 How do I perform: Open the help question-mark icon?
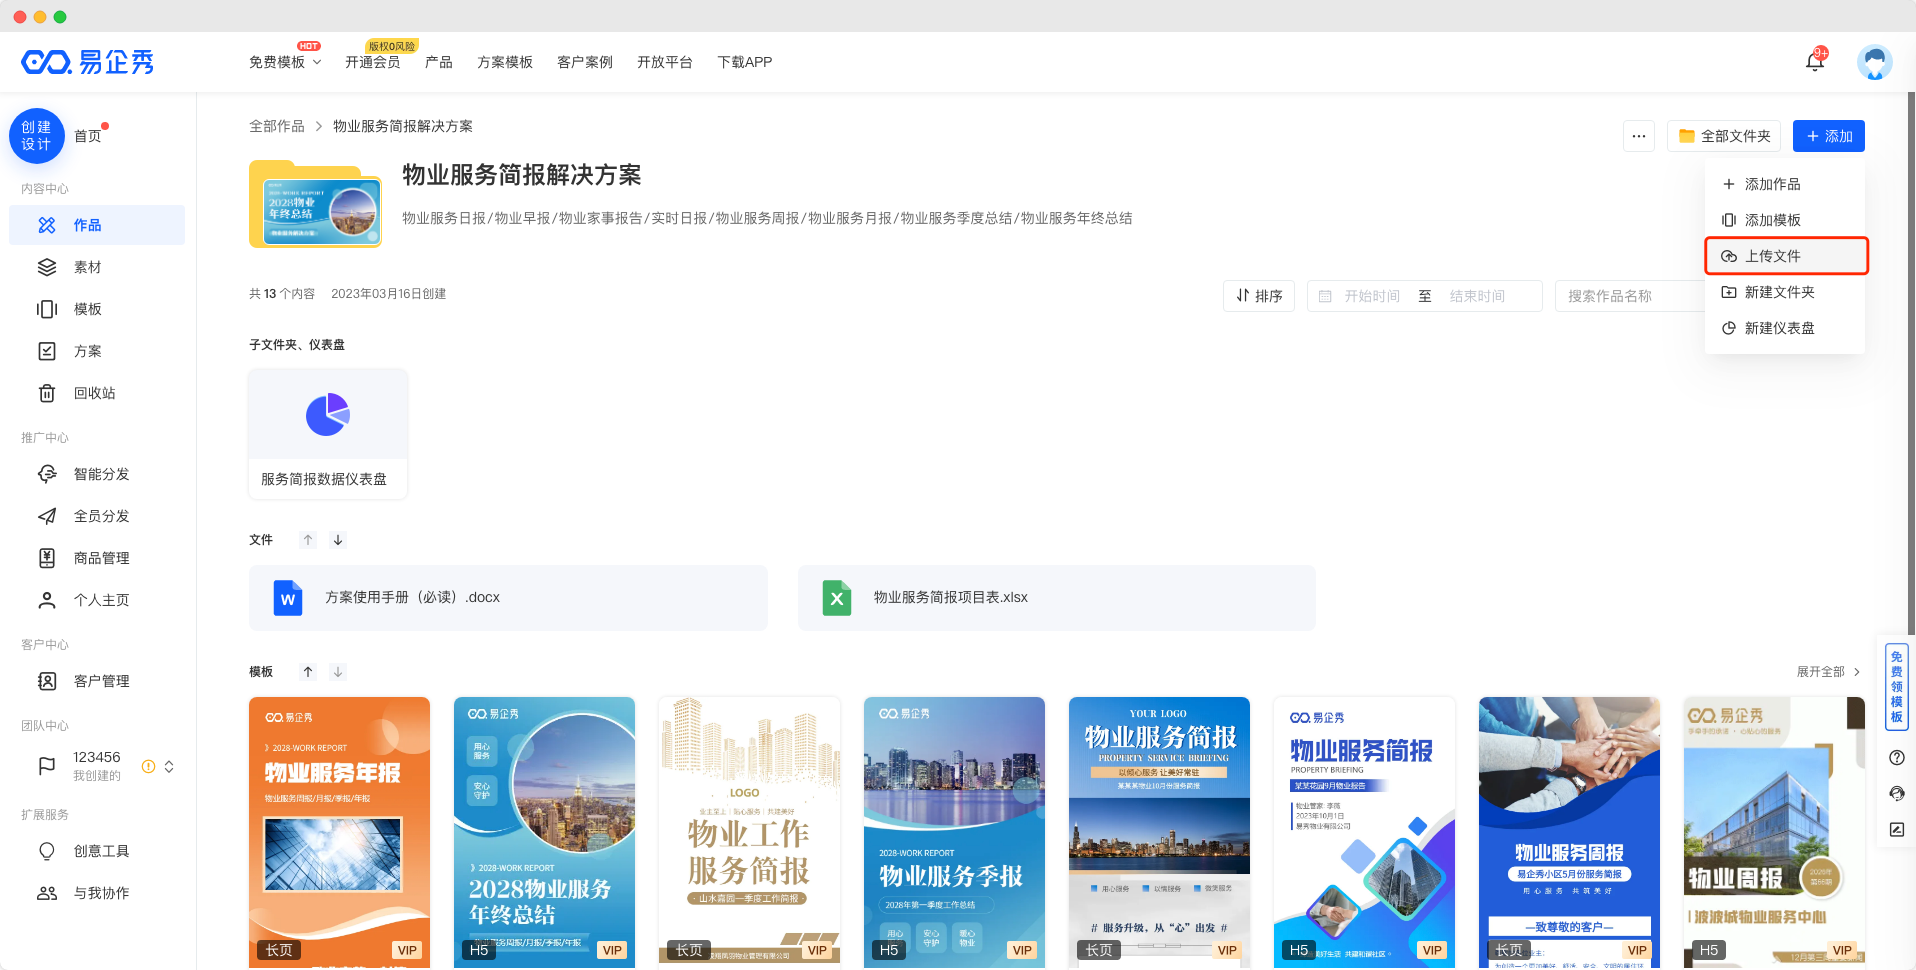tap(1896, 758)
